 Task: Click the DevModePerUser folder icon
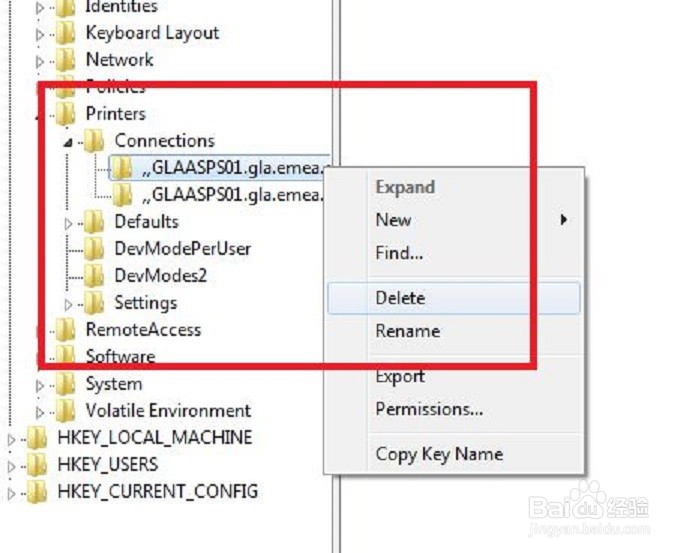[x=94, y=249]
